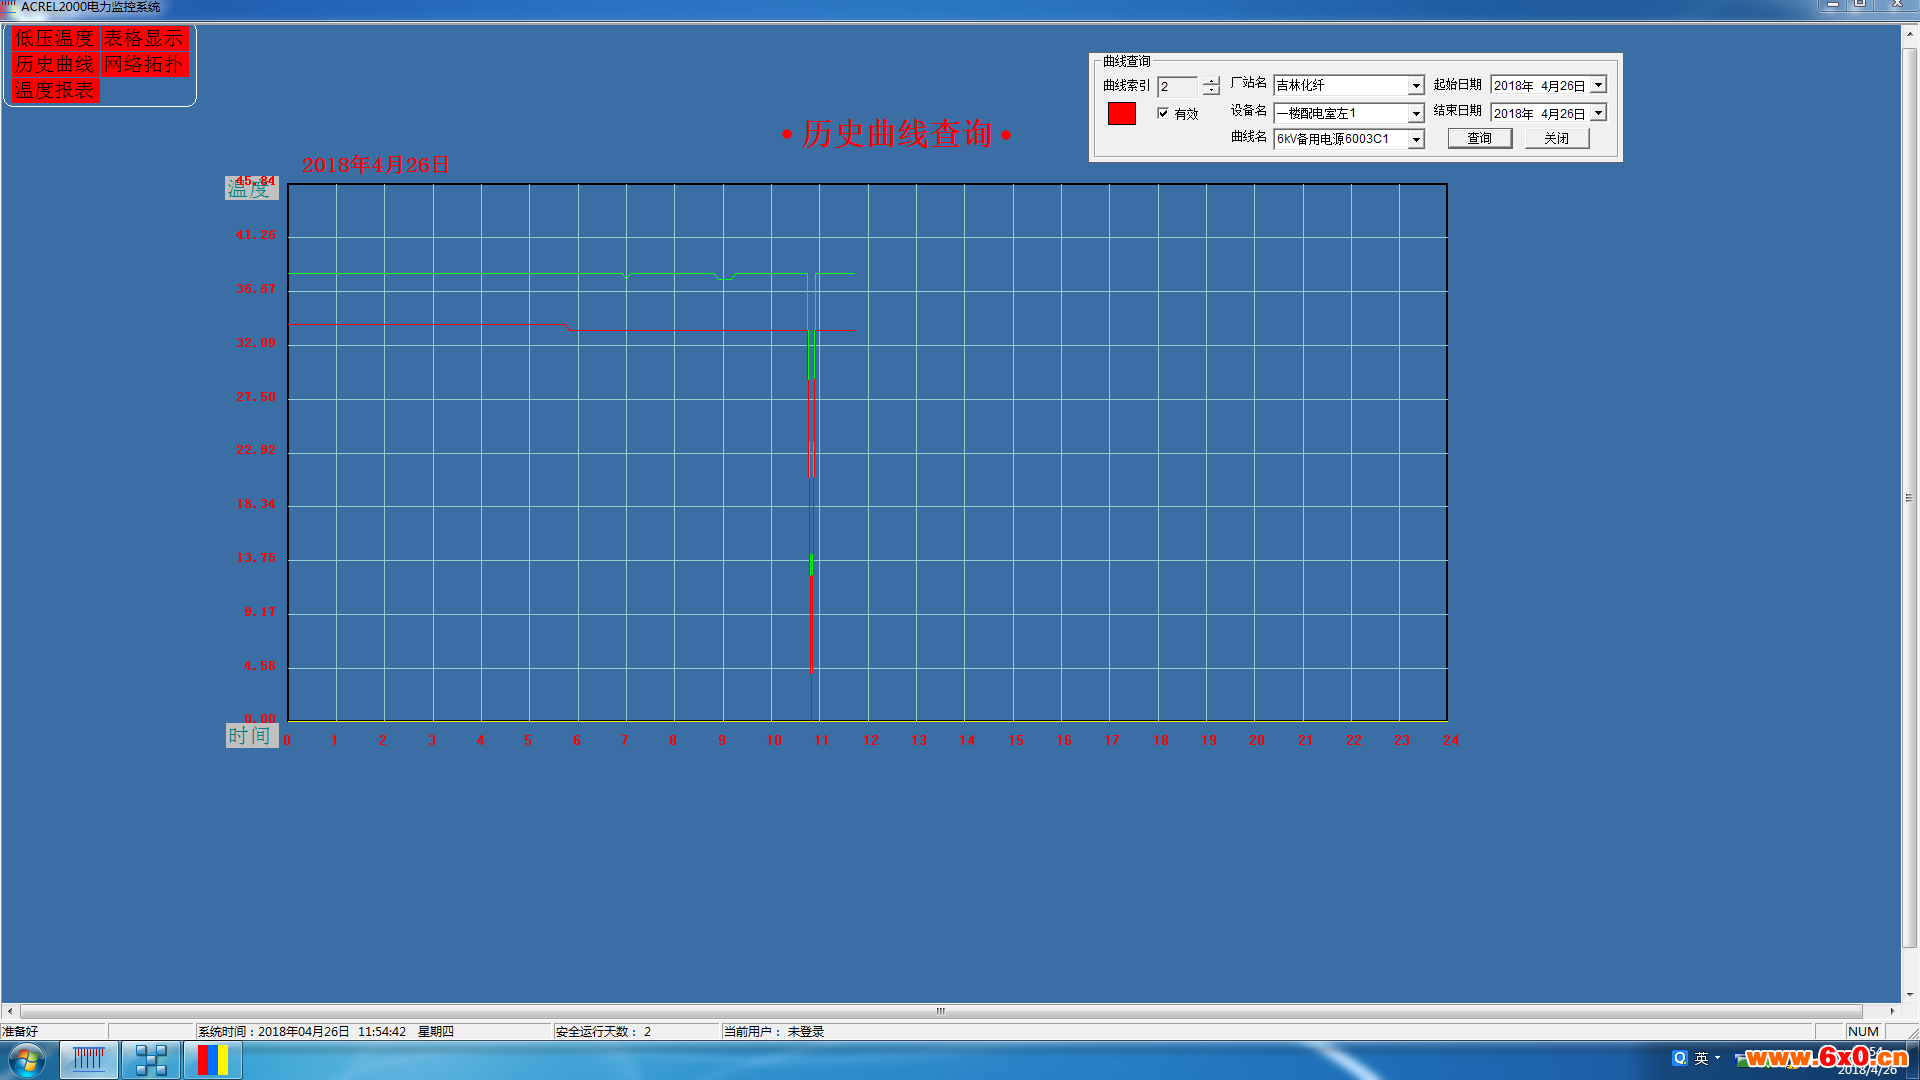Click the 英 language indicator in tray
Image resolution: width=1920 pixels, height=1080 pixels.
[x=1701, y=1058]
